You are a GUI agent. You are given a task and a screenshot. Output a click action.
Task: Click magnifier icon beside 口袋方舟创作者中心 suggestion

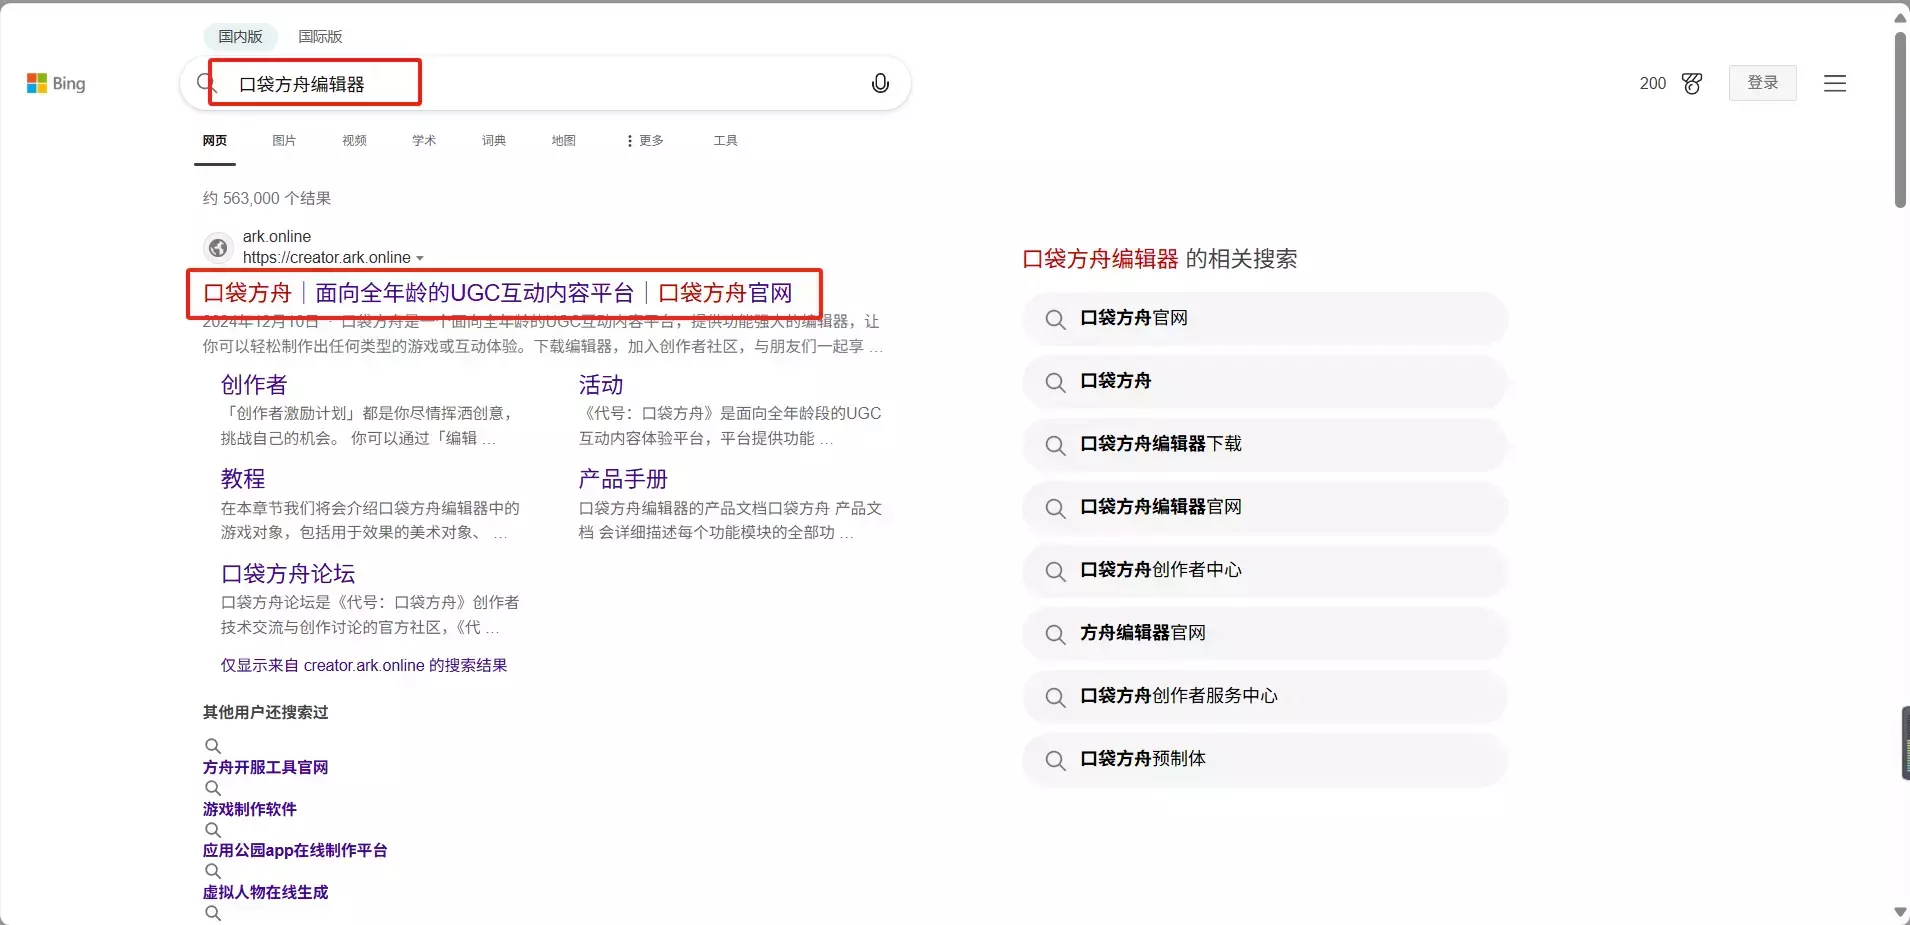coord(1055,571)
